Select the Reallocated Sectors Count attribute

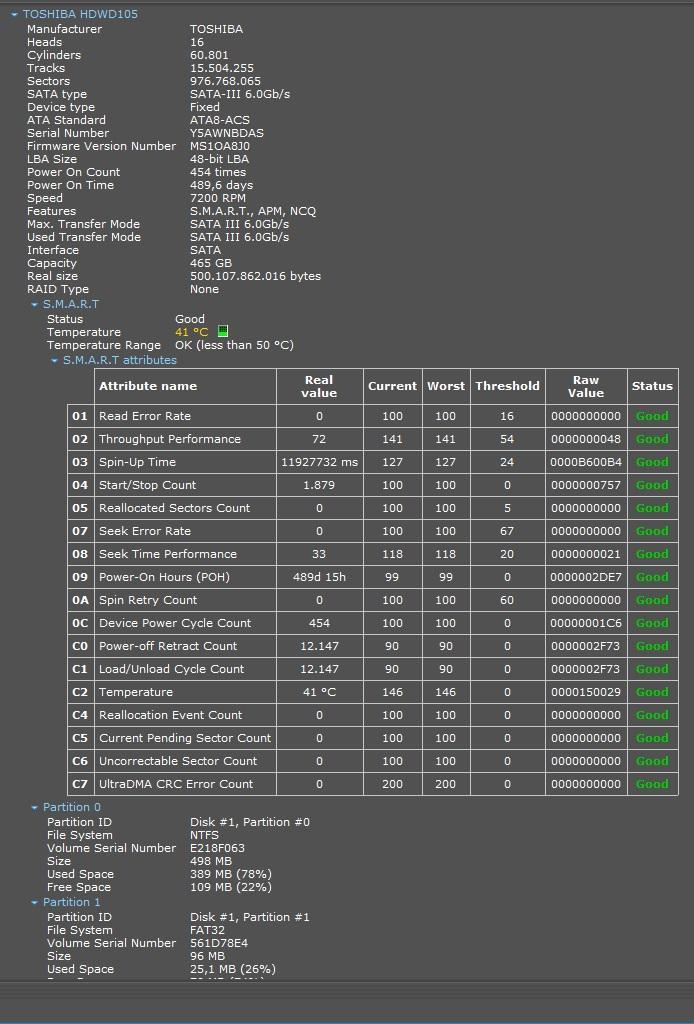(x=174, y=507)
